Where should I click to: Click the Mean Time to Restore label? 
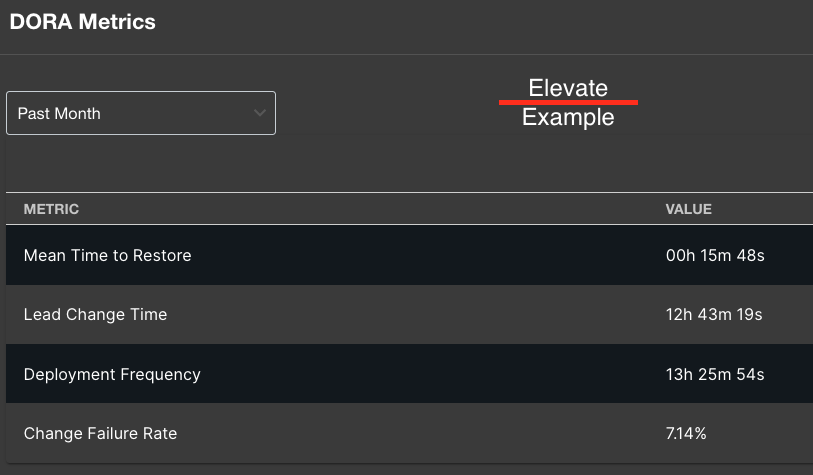tap(107, 255)
